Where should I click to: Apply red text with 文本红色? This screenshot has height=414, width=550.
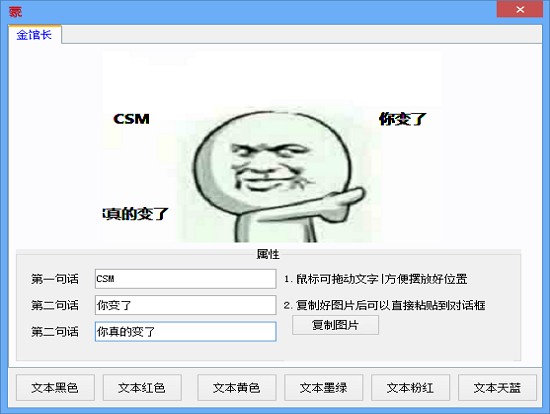tap(142, 387)
